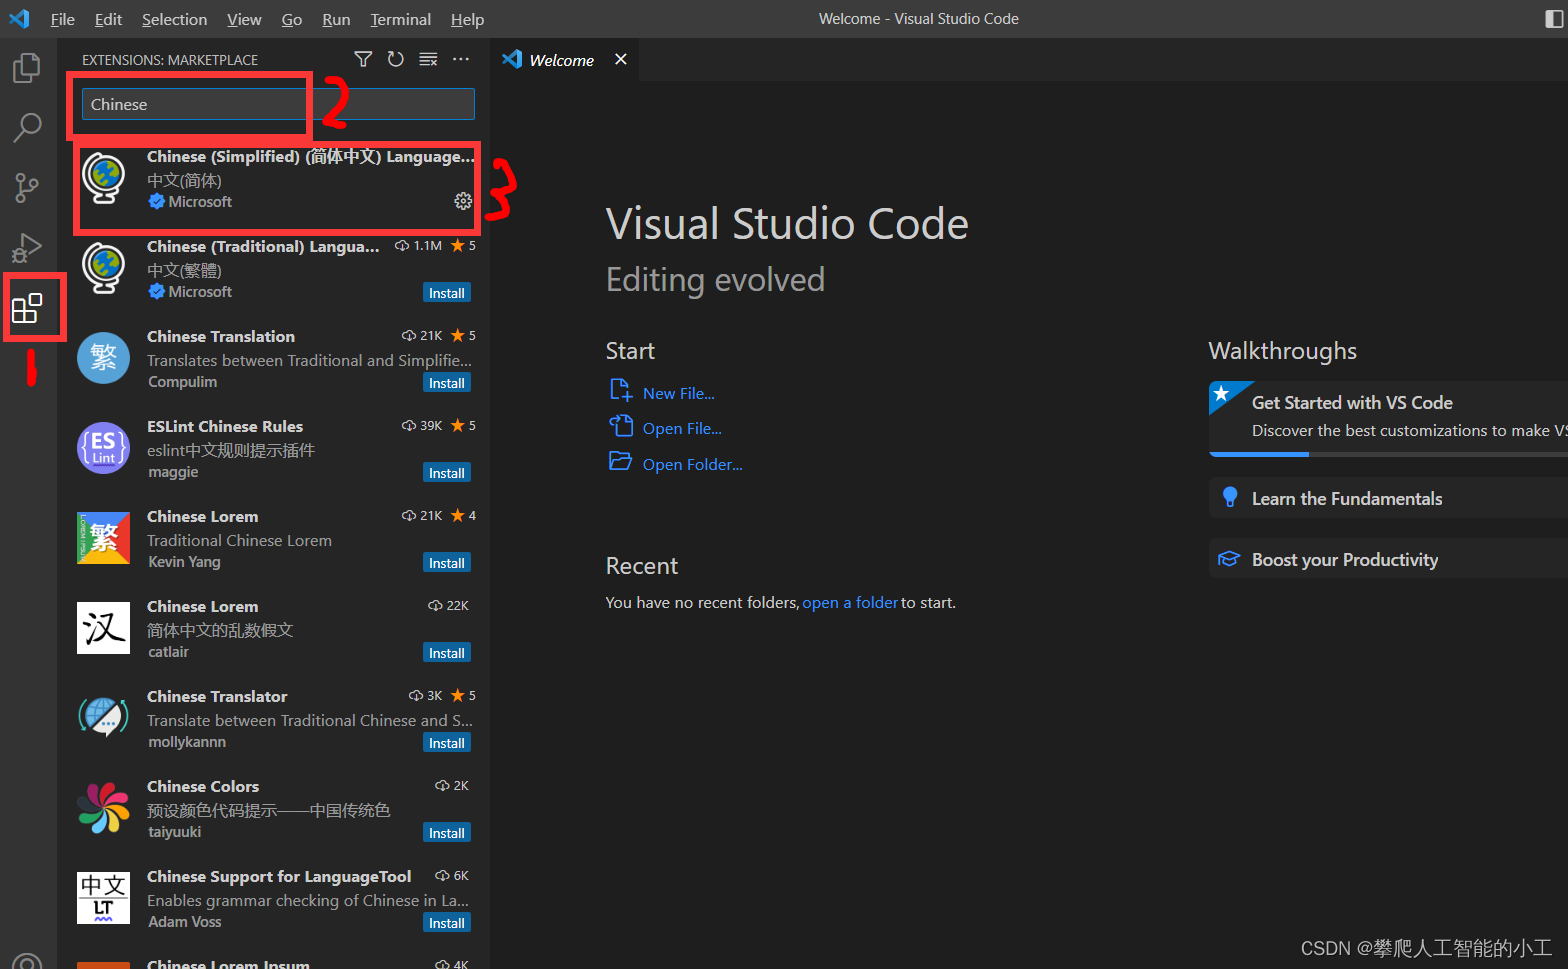Image resolution: width=1568 pixels, height=969 pixels.
Task: Click the Open Folder icon under Start
Action: (621, 461)
